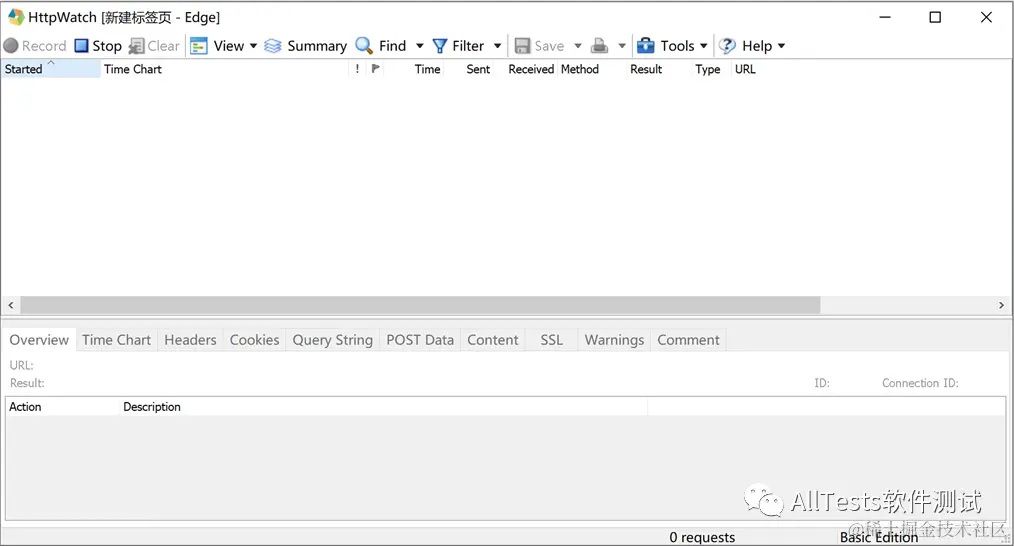Click the exclamation mark column header
Screen dimensions: 1014x546
(358, 69)
